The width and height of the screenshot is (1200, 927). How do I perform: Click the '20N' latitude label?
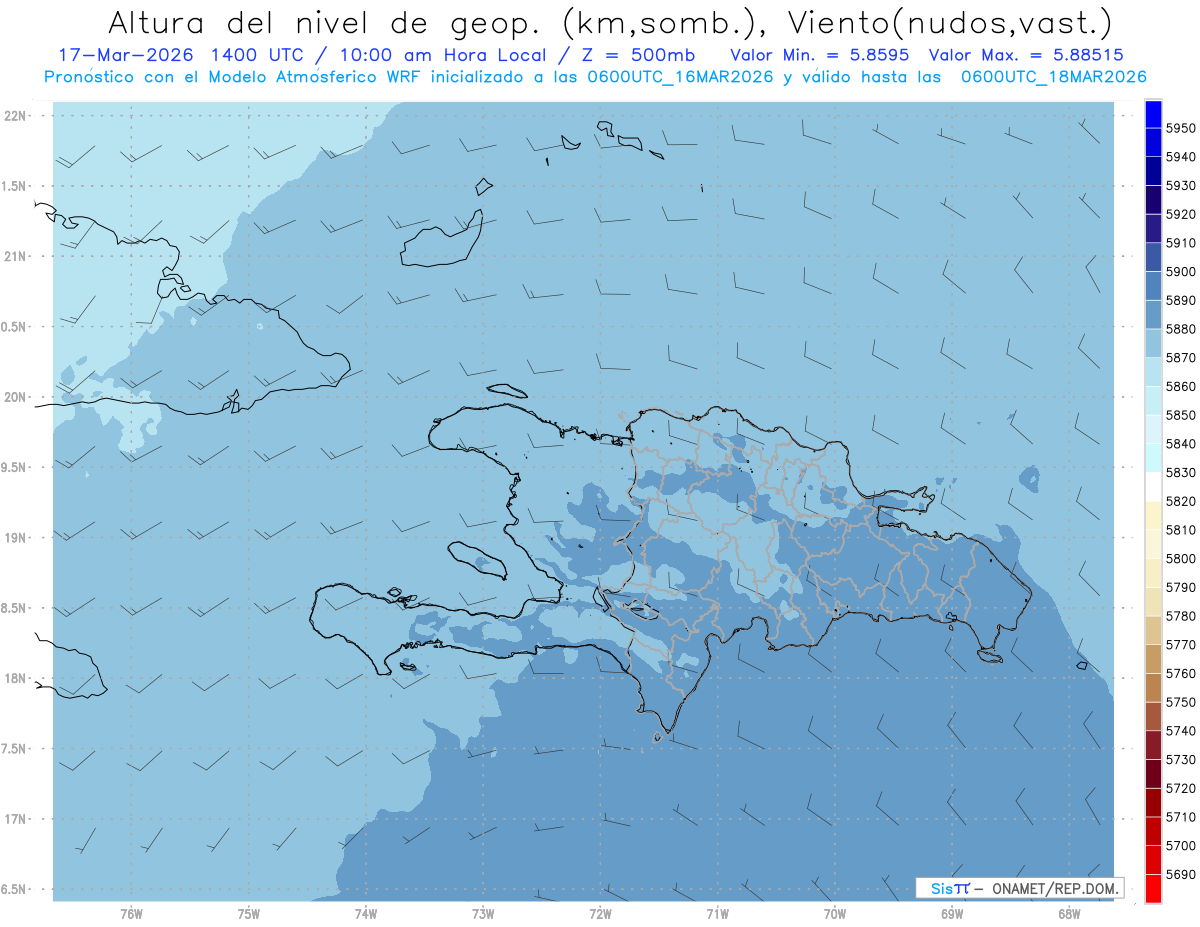coord(16,397)
